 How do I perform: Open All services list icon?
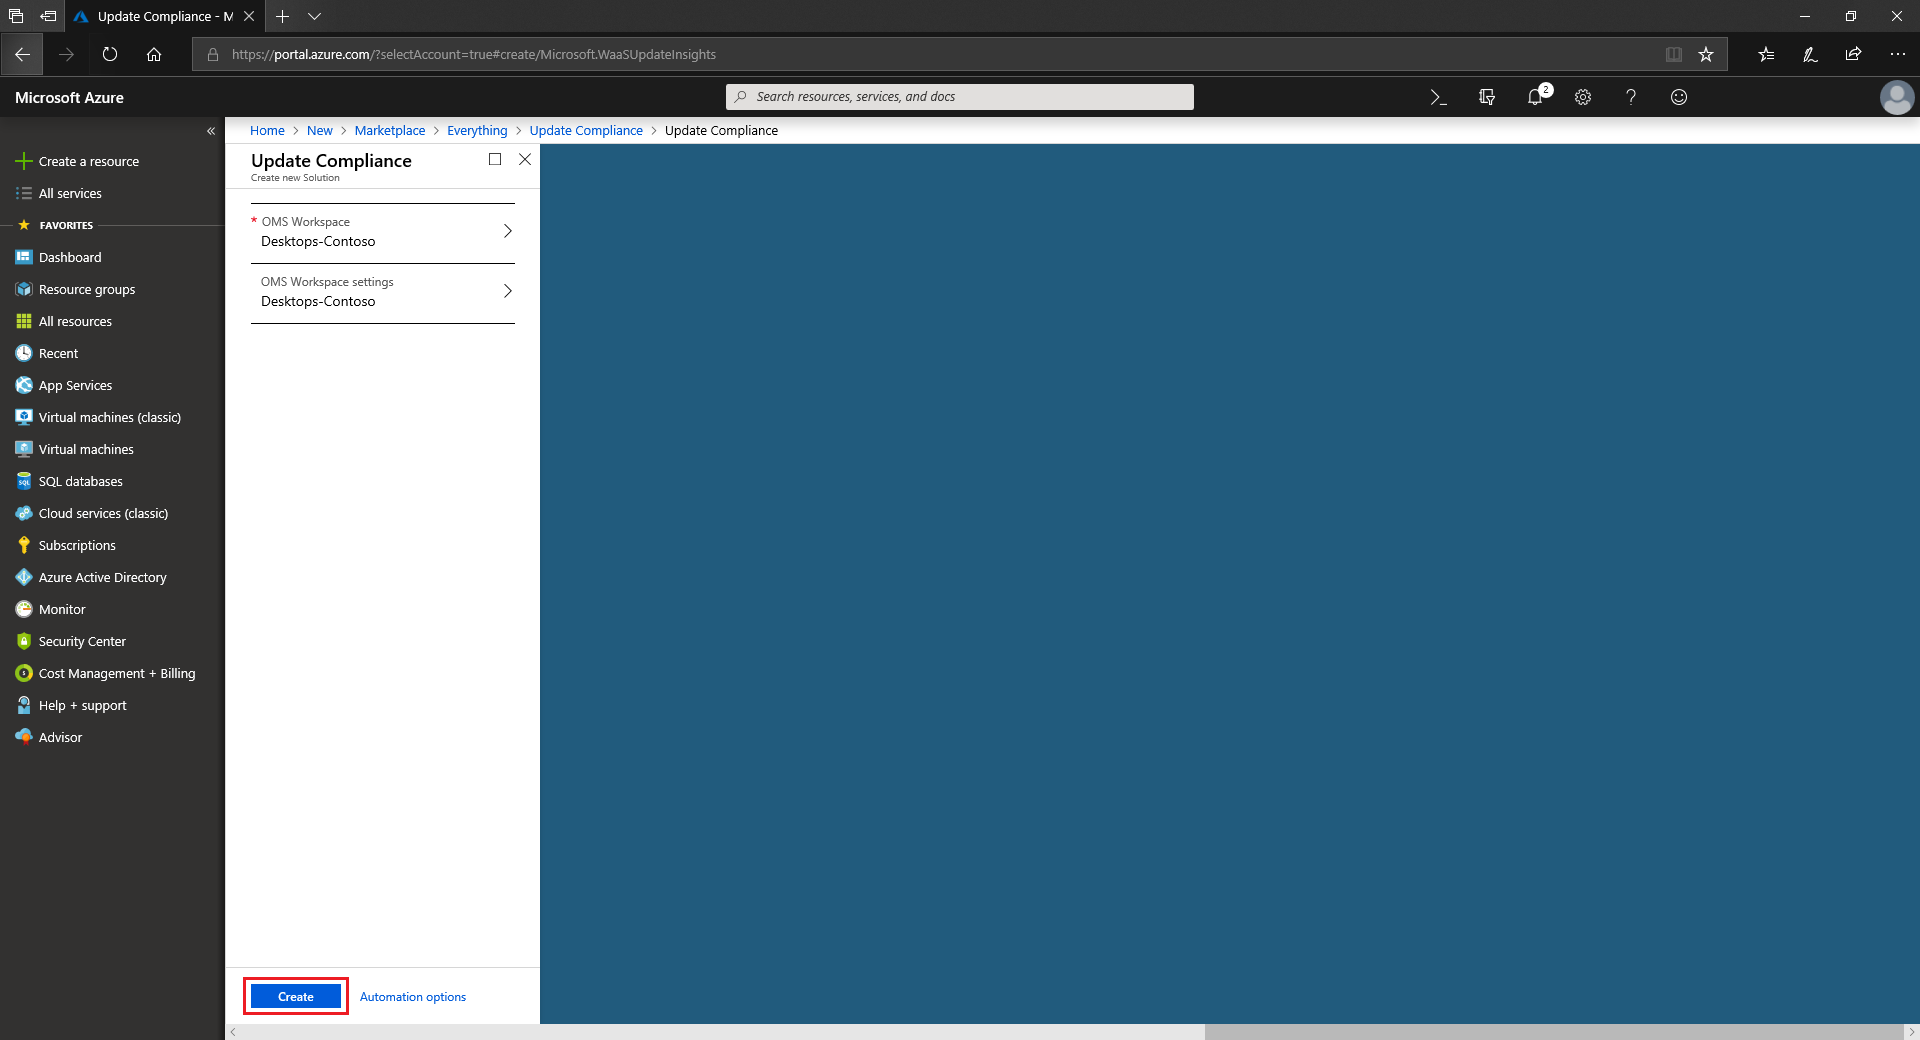pyautogui.click(x=24, y=193)
